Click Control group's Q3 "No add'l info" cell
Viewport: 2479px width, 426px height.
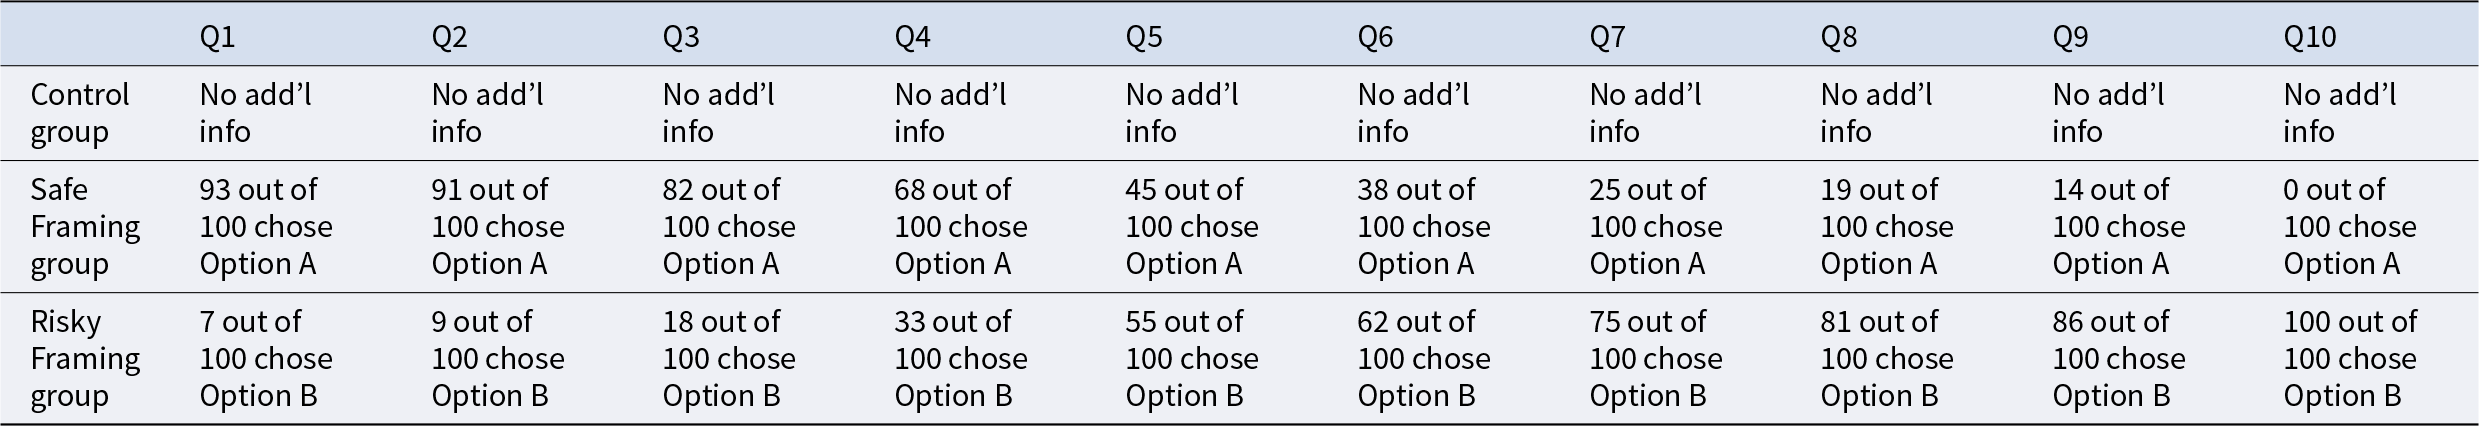click(x=718, y=113)
